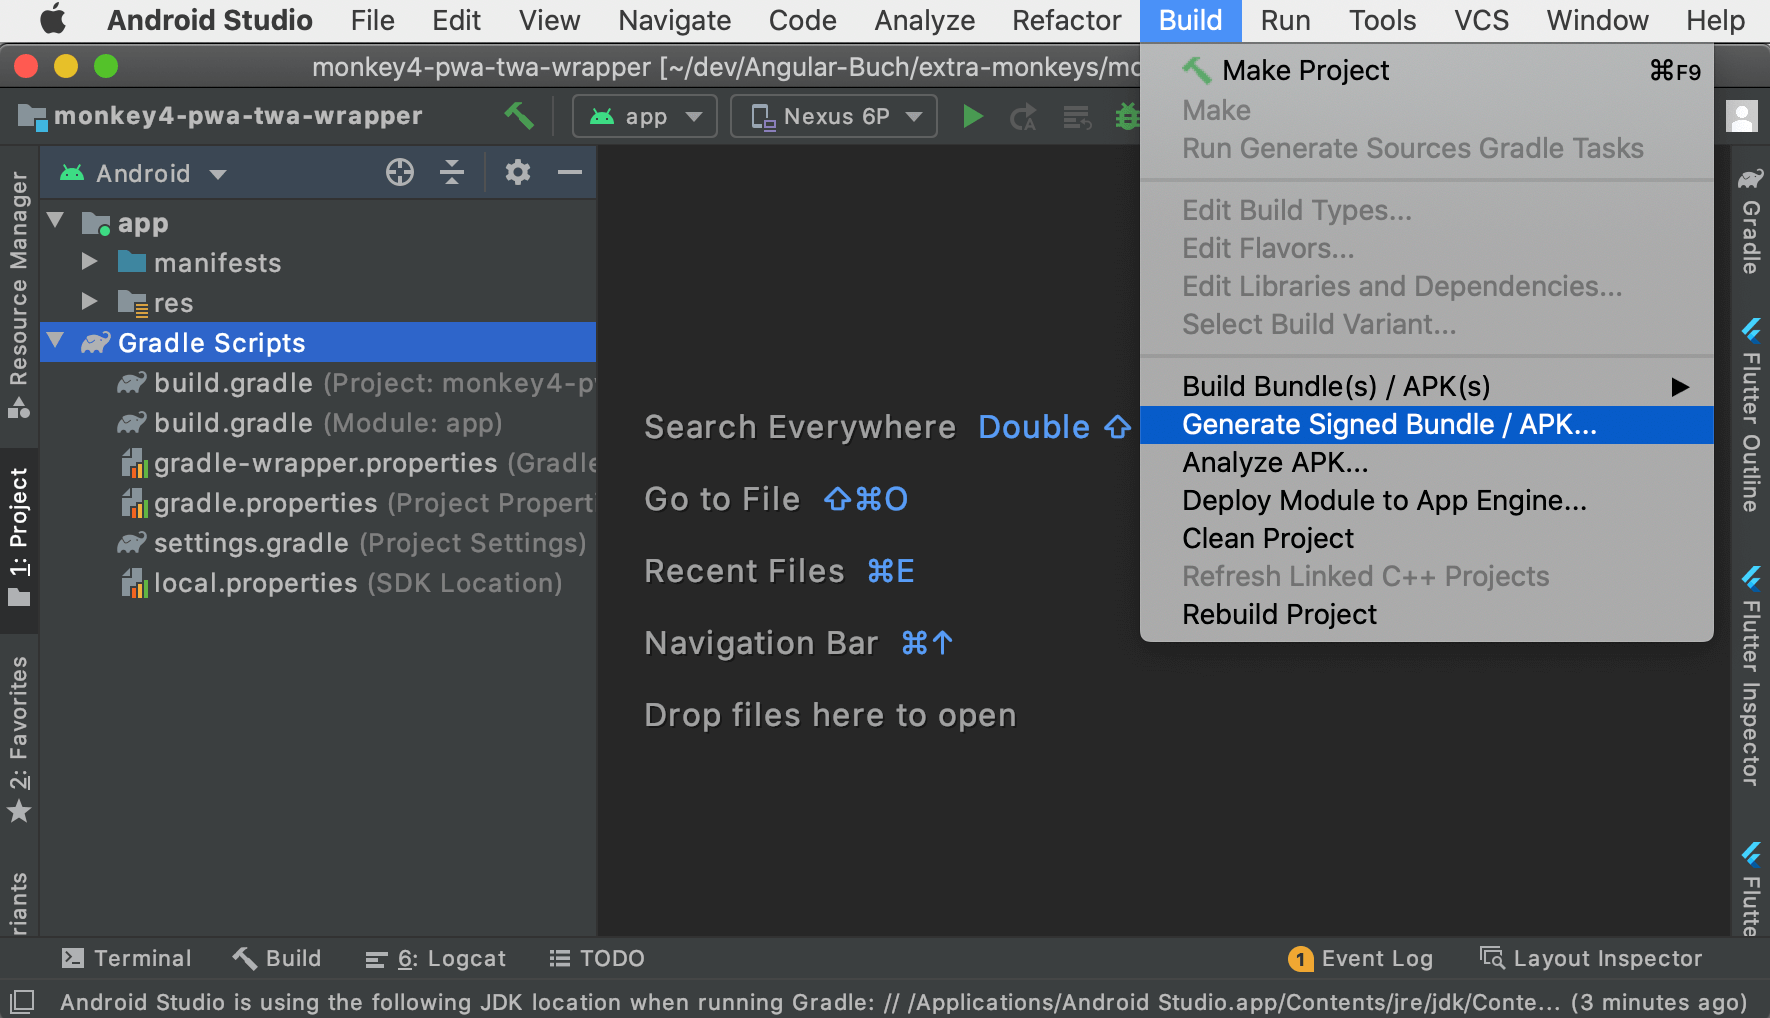Choose Deploy Module to App Engine...
The width and height of the screenshot is (1770, 1018).
tap(1427, 500)
